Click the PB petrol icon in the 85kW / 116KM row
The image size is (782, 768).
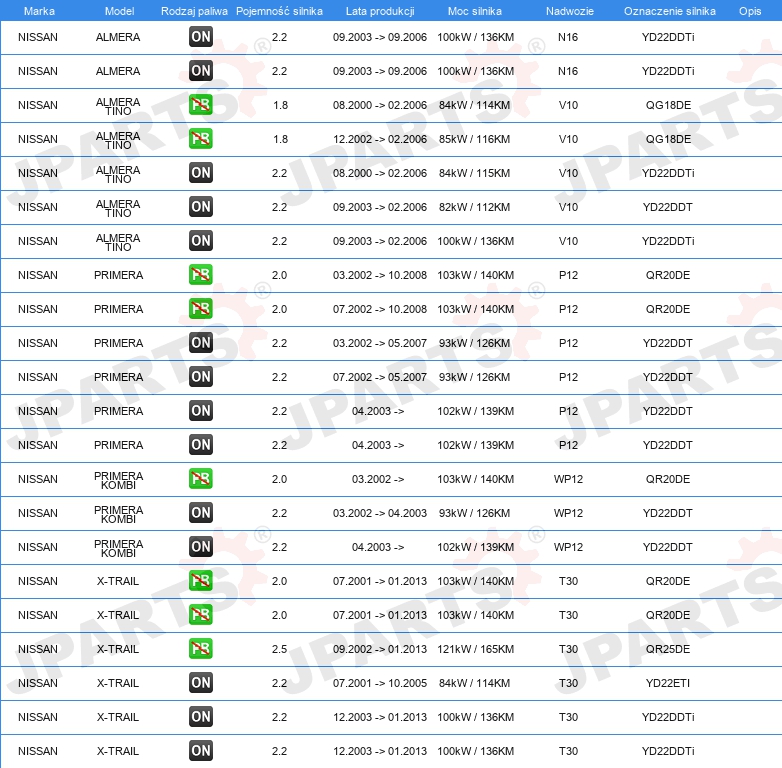200,139
